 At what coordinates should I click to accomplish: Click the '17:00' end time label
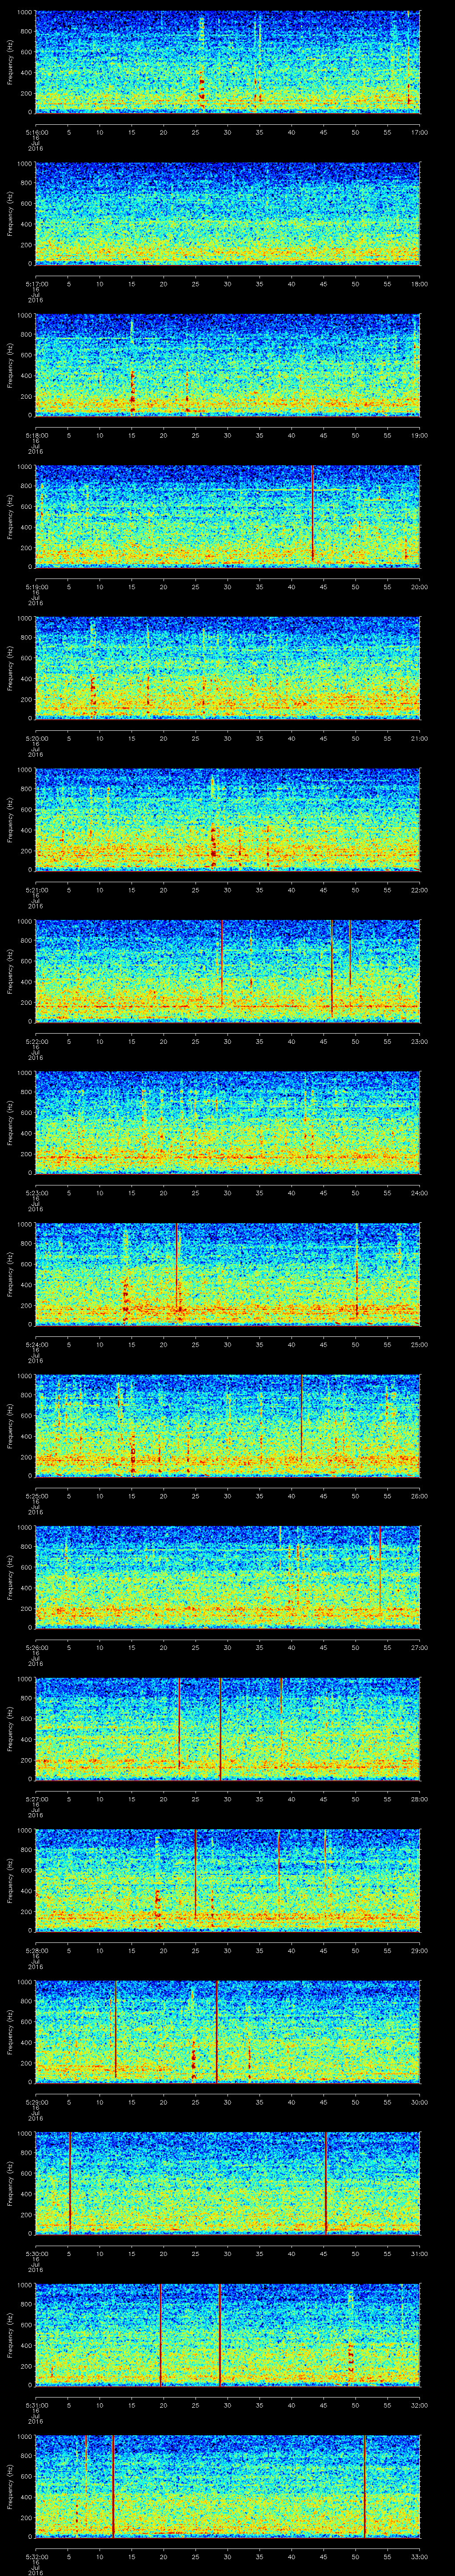coord(420,132)
